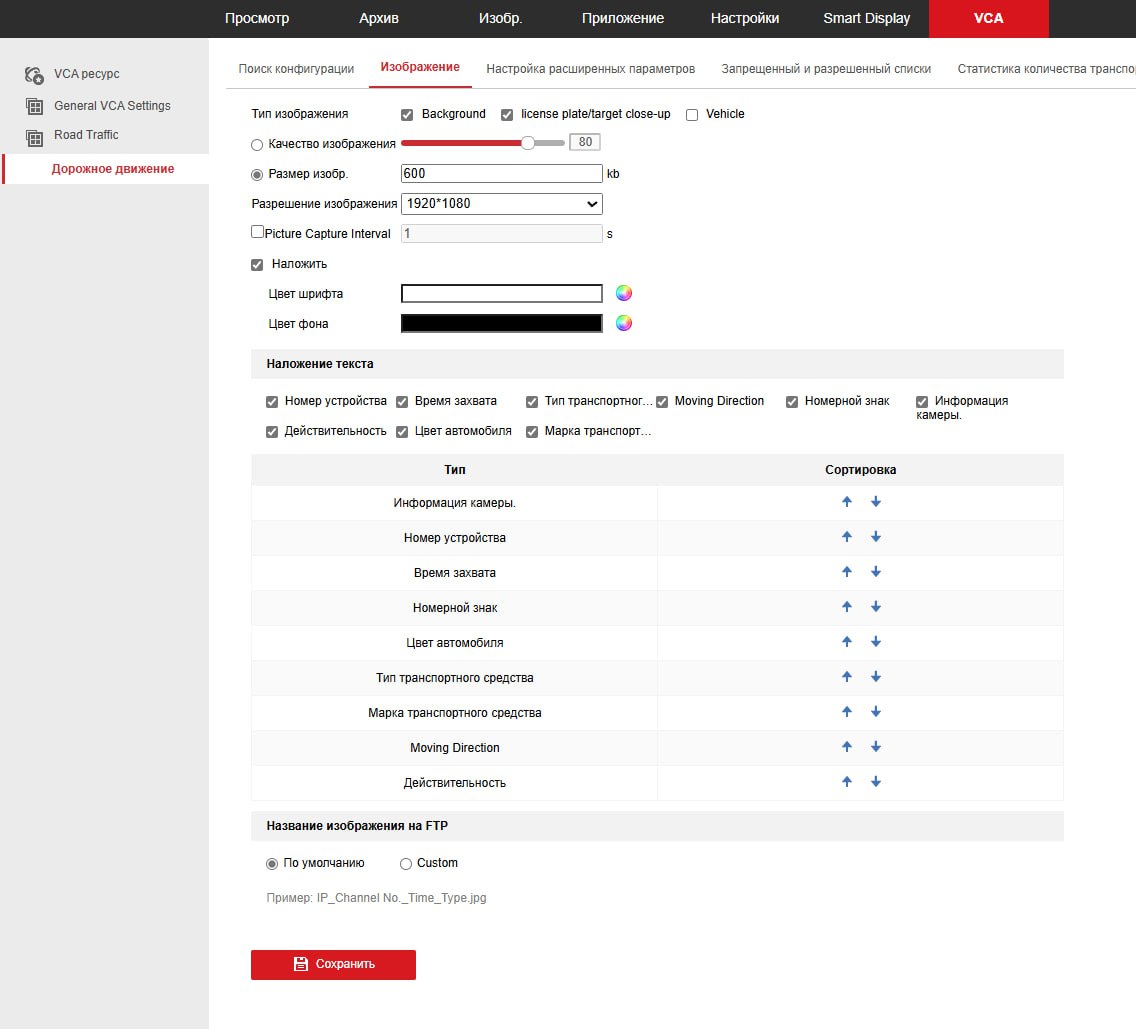Open General VCA Settings link
The width and height of the screenshot is (1136, 1029).
pyautogui.click(x=112, y=106)
